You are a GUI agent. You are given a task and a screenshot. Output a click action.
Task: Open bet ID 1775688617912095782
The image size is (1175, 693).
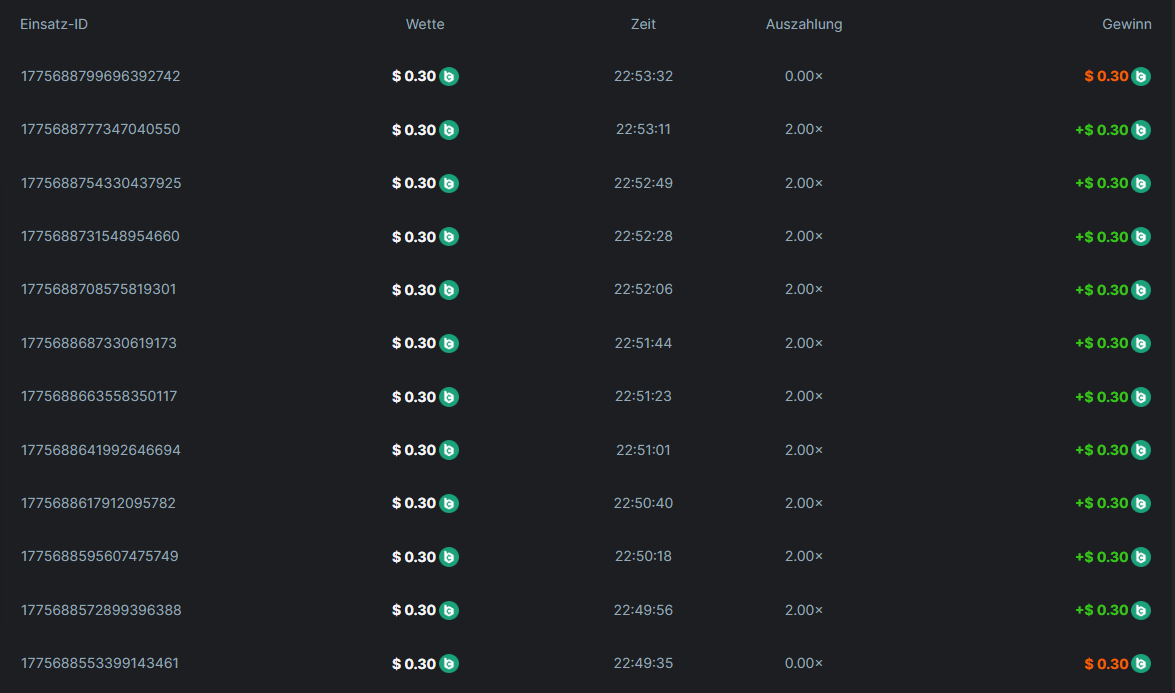click(x=98, y=503)
